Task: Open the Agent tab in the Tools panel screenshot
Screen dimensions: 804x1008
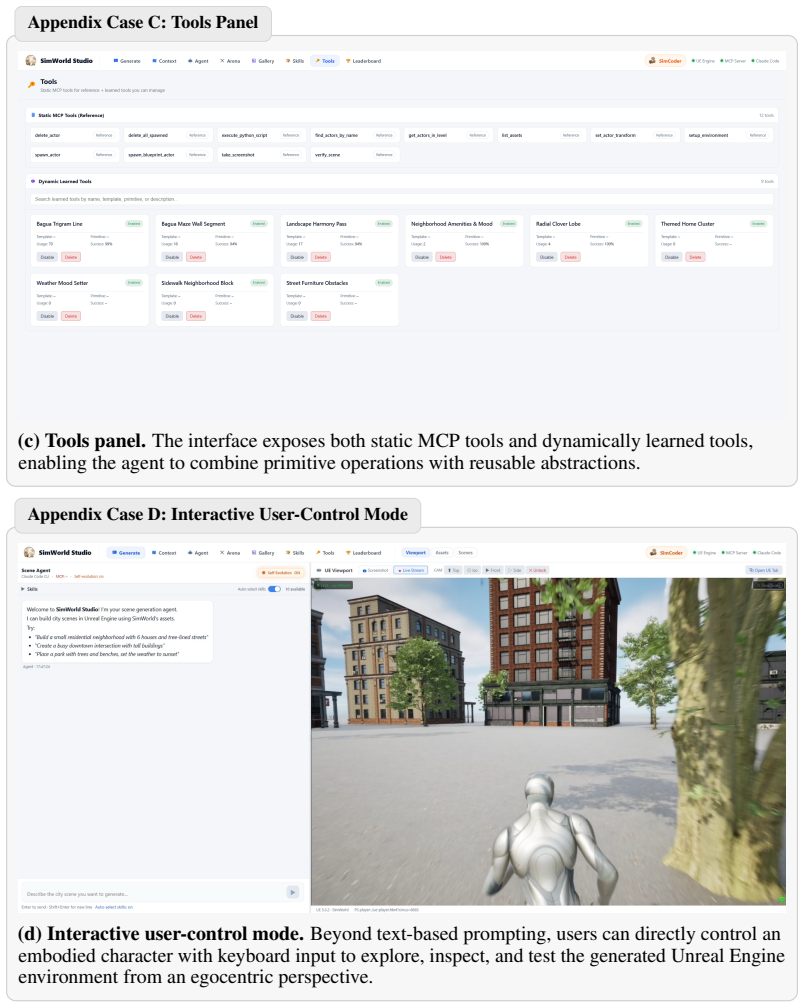Action: click(198, 61)
